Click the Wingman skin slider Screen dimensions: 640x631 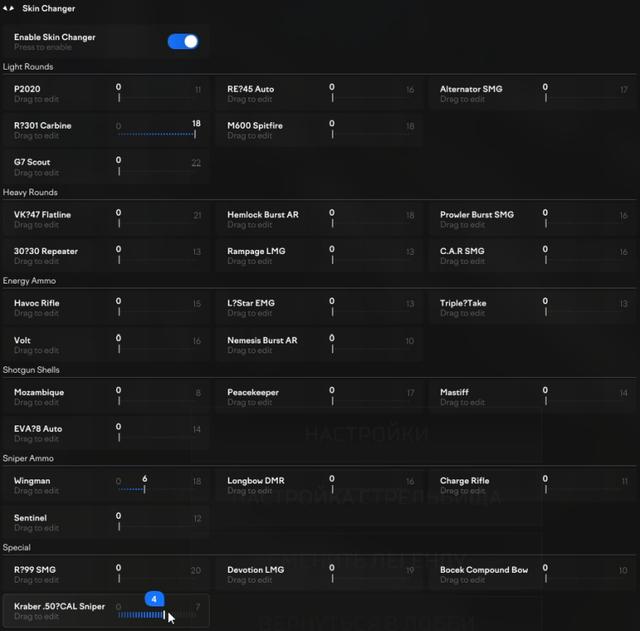pyautogui.click(x=158, y=490)
